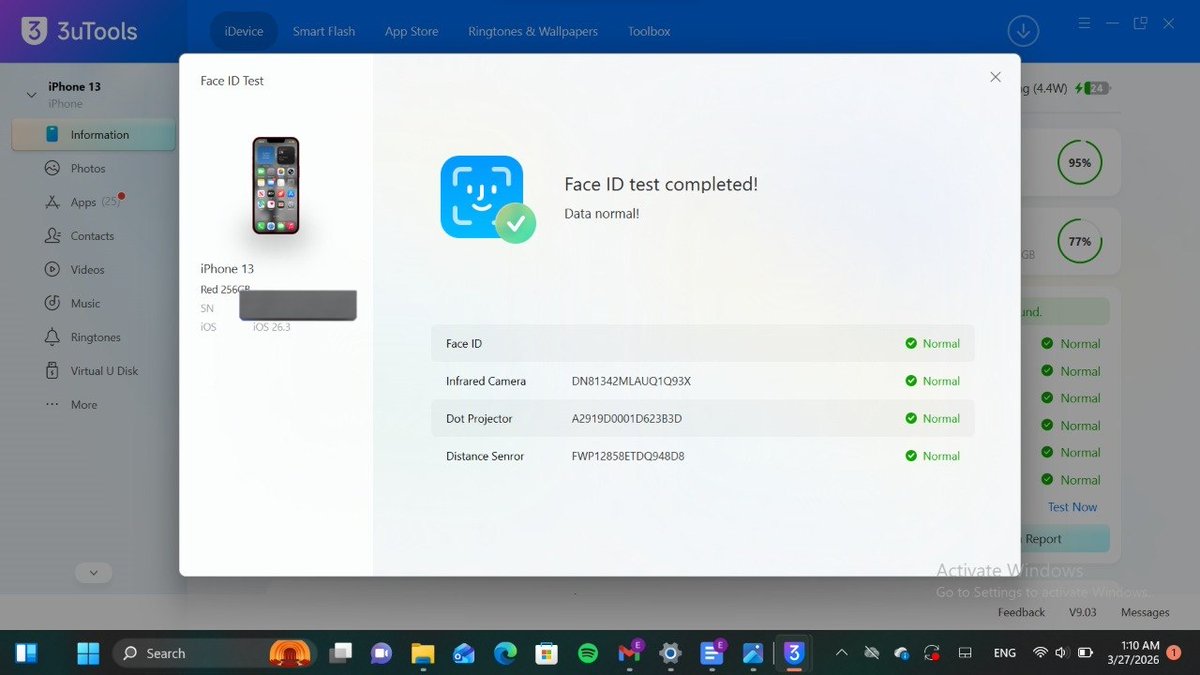
Task: Open the Information section in sidebar
Action: pos(94,135)
